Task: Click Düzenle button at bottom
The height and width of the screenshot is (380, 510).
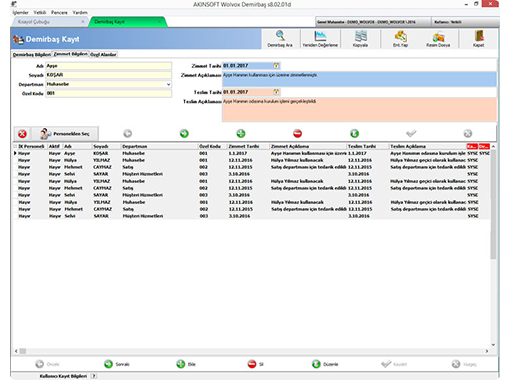Action: [325, 364]
